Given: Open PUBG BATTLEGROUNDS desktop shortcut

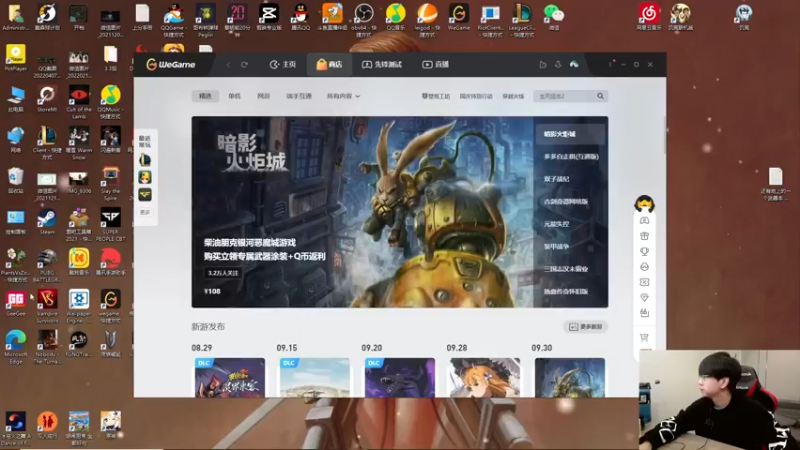Looking at the screenshot, I should point(47,265).
